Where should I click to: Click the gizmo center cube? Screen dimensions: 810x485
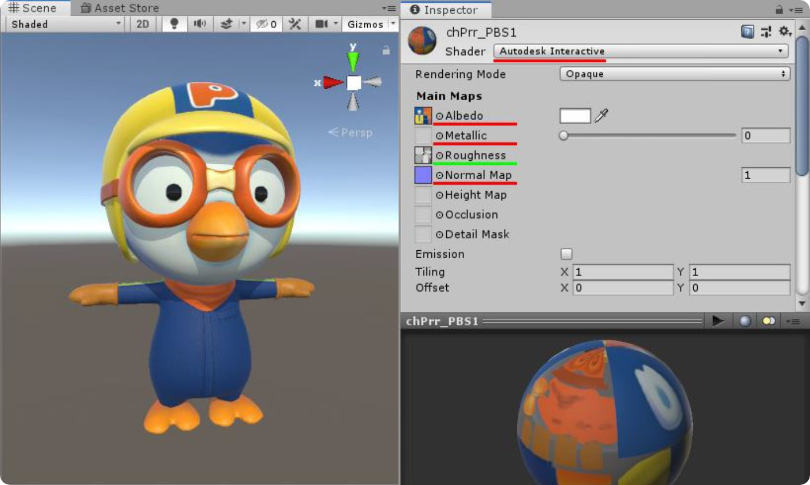(354, 83)
